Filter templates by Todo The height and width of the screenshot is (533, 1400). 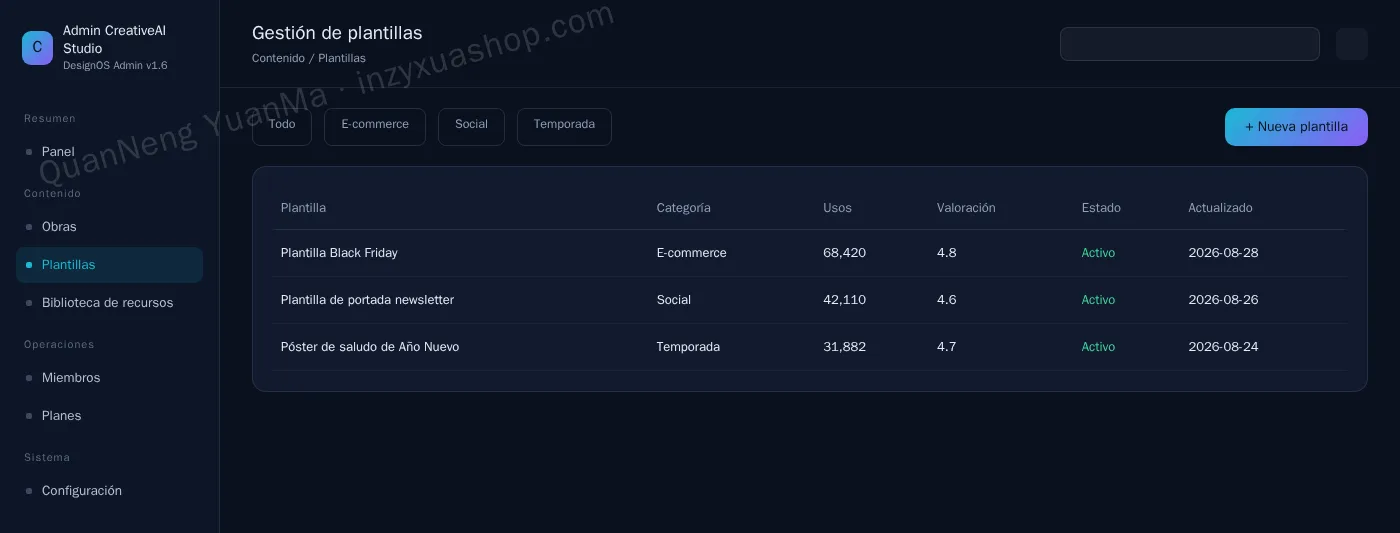point(282,127)
